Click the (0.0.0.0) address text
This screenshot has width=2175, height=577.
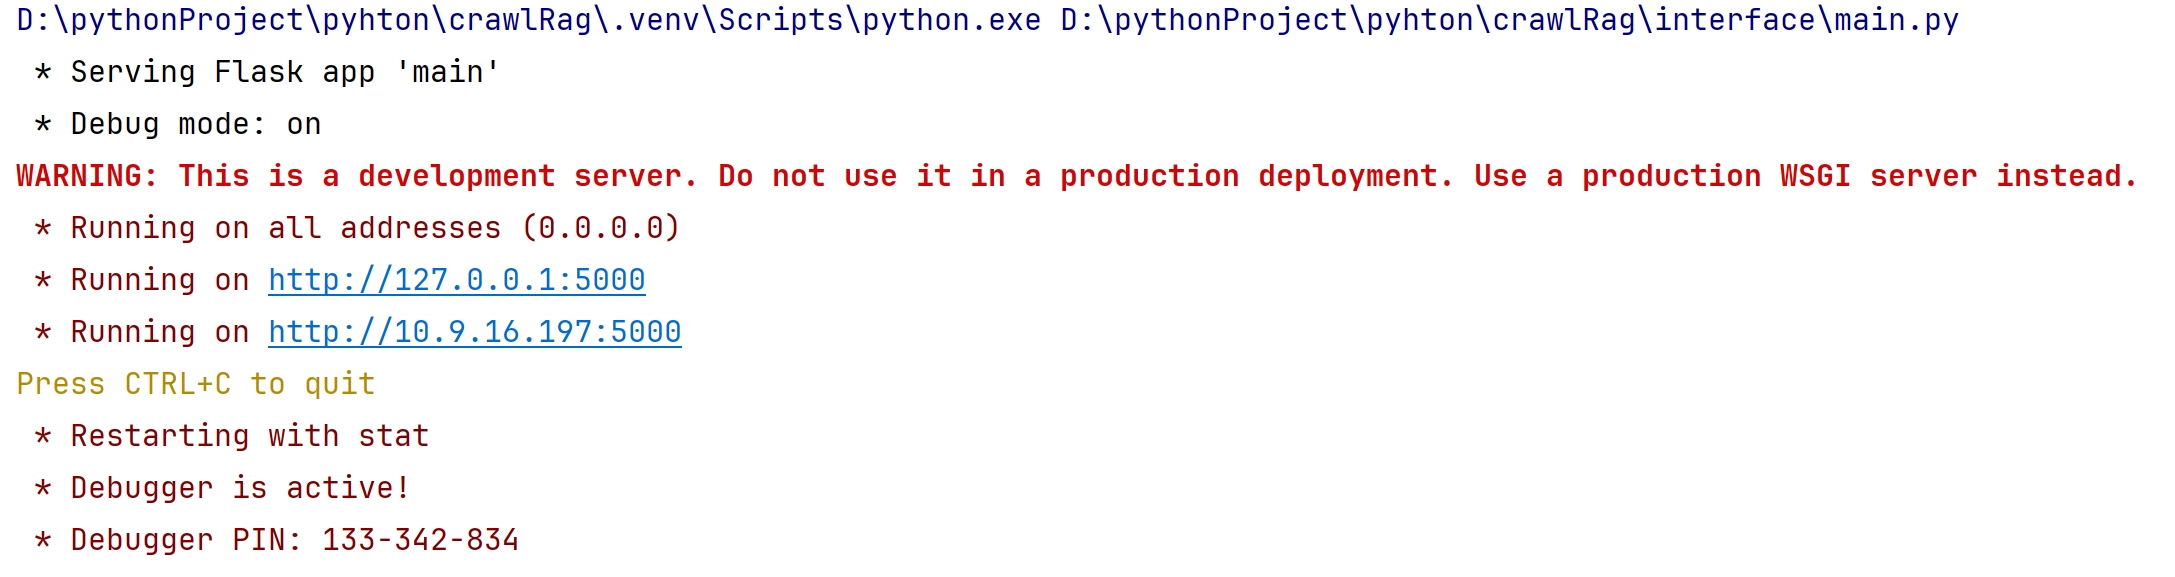[x=600, y=228]
